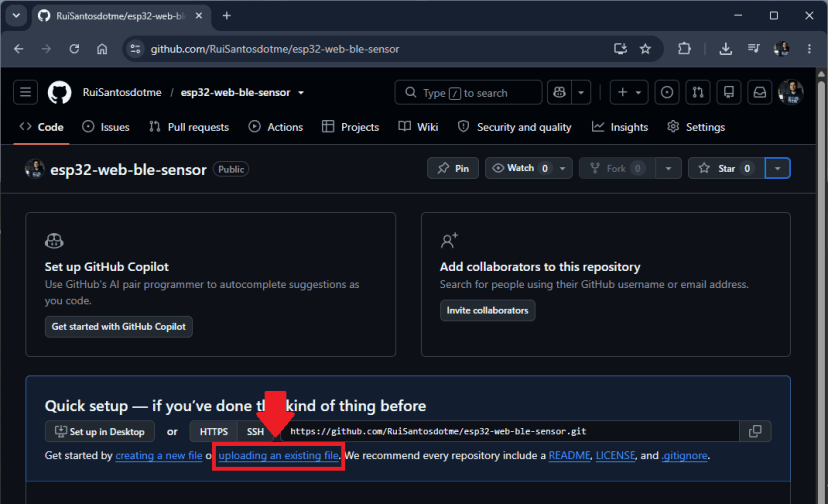The width and height of the screenshot is (828, 504).
Task: Switch to the Wiki tab
Action: pyautogui.click(x=418, y=127)
